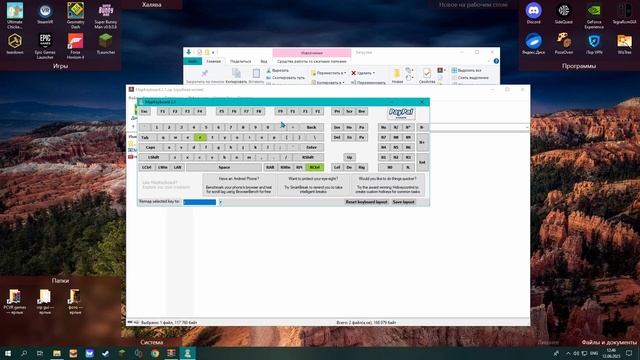Viewport: 640px width, 360px height.
Task: Click the Delete red X ribbon icon in Explorer
Action: (x=353, y=73)
